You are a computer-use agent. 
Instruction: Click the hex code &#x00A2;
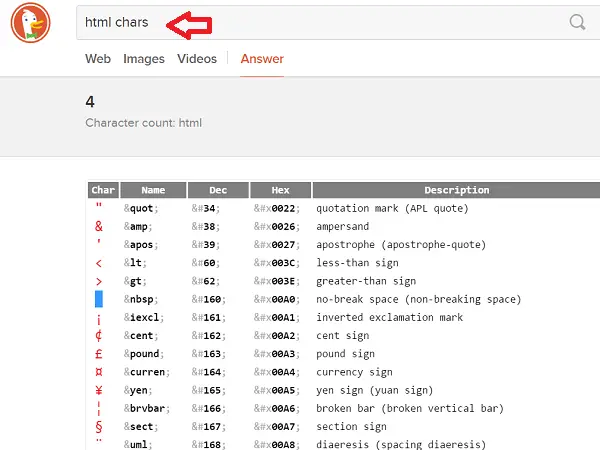pos(277,336)
